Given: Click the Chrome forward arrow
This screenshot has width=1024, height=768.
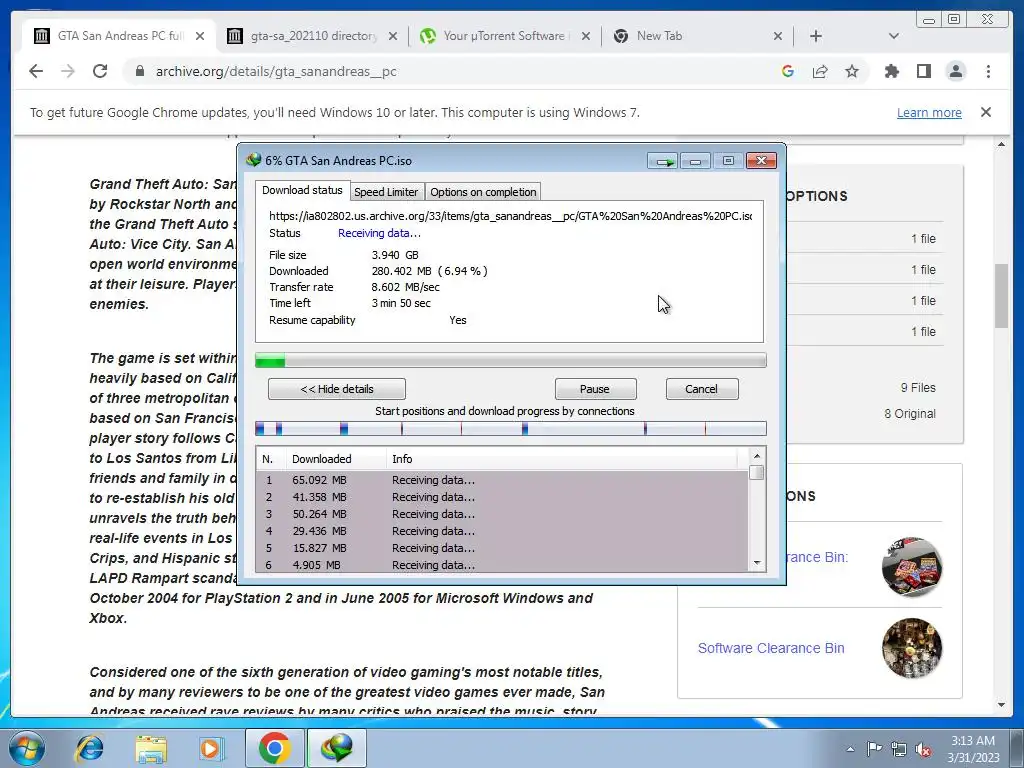Looking at the screenshot, I should [68, 71].
